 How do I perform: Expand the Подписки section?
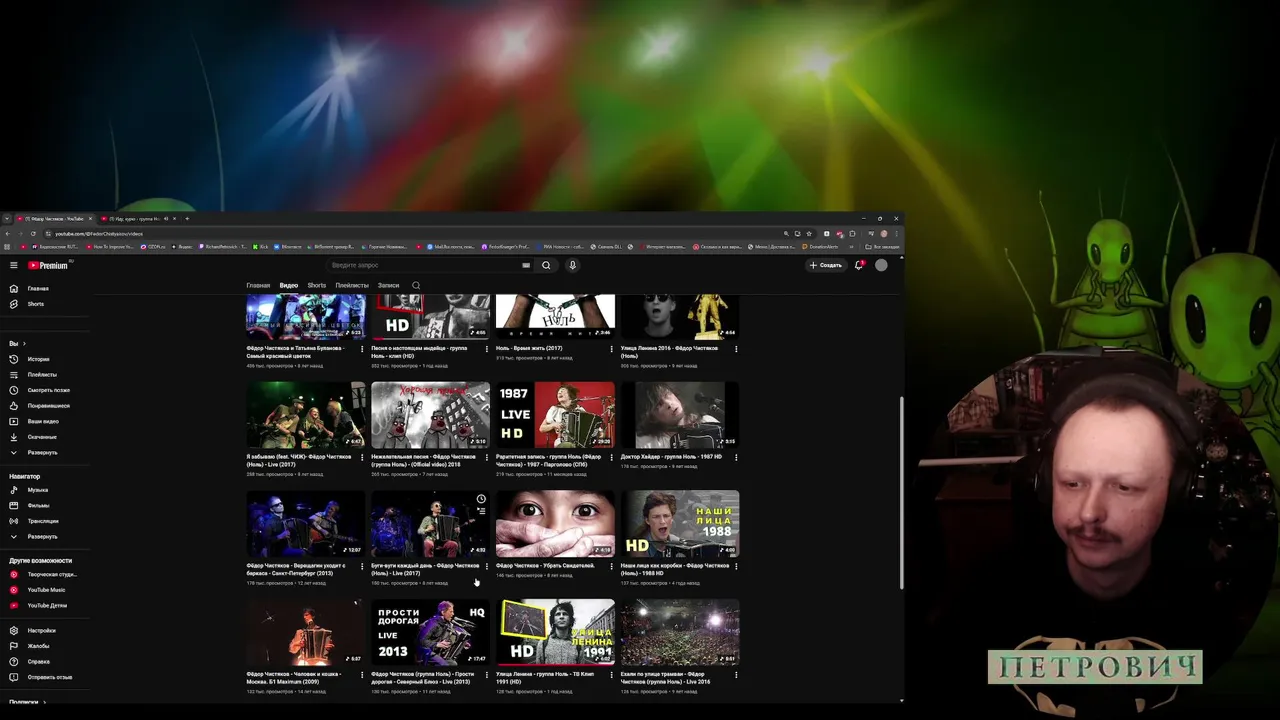[x=28, y=702]
